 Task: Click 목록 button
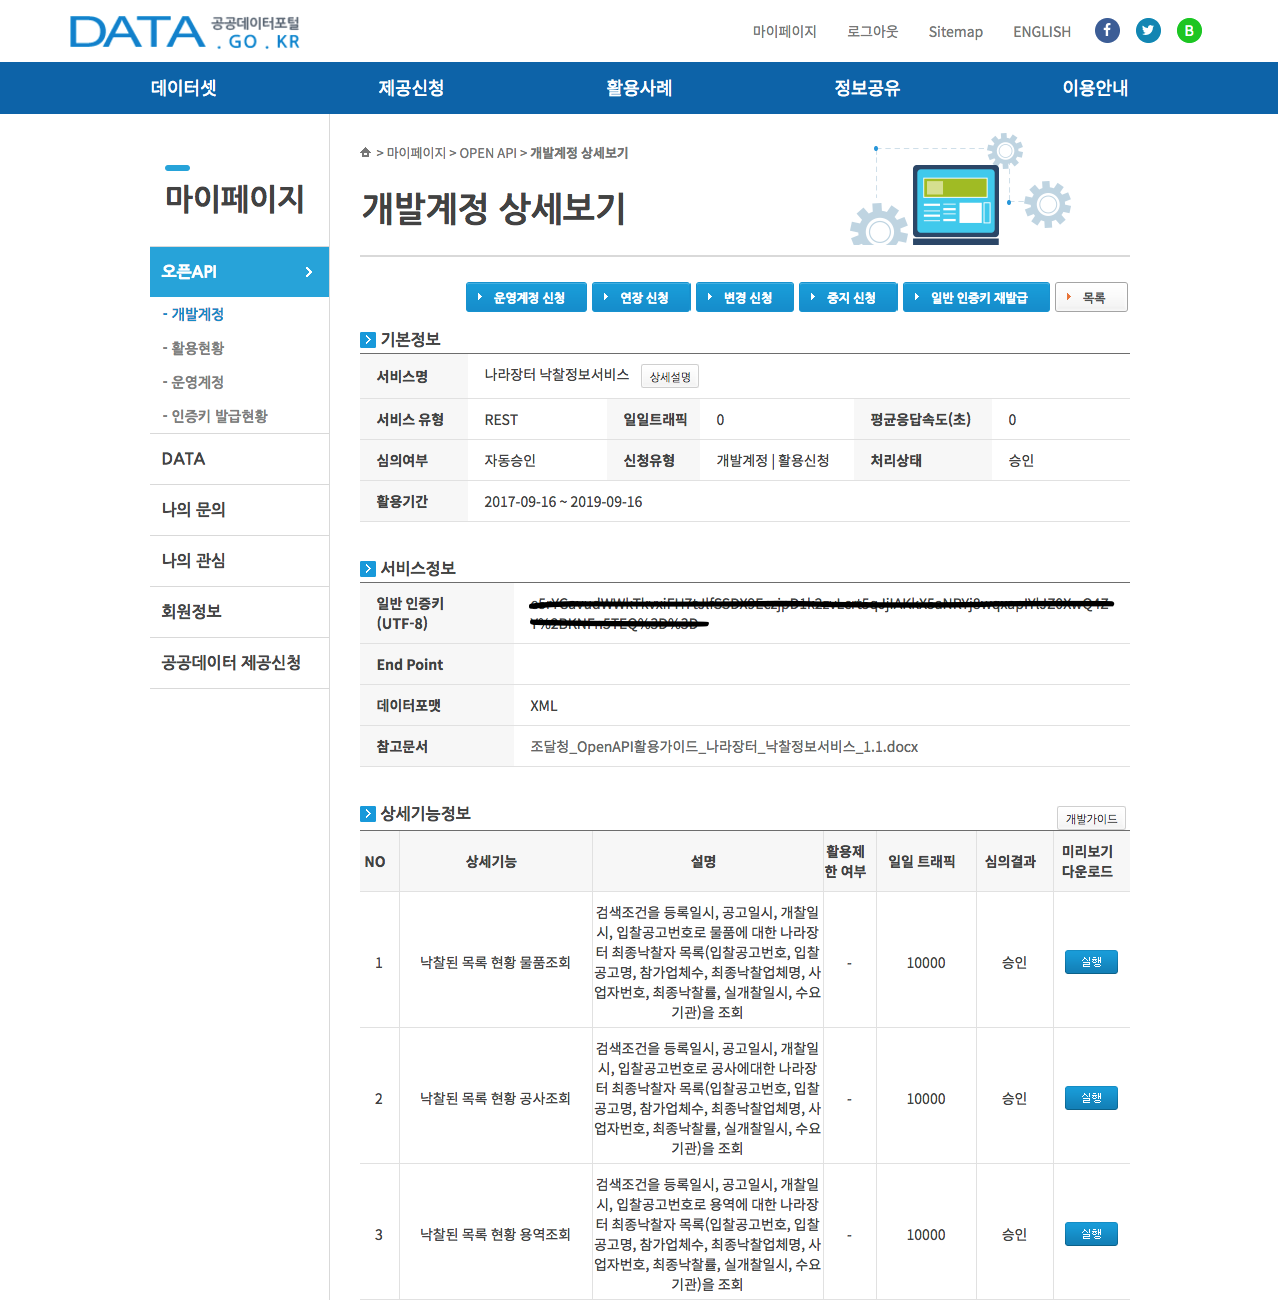point(1091,297)
